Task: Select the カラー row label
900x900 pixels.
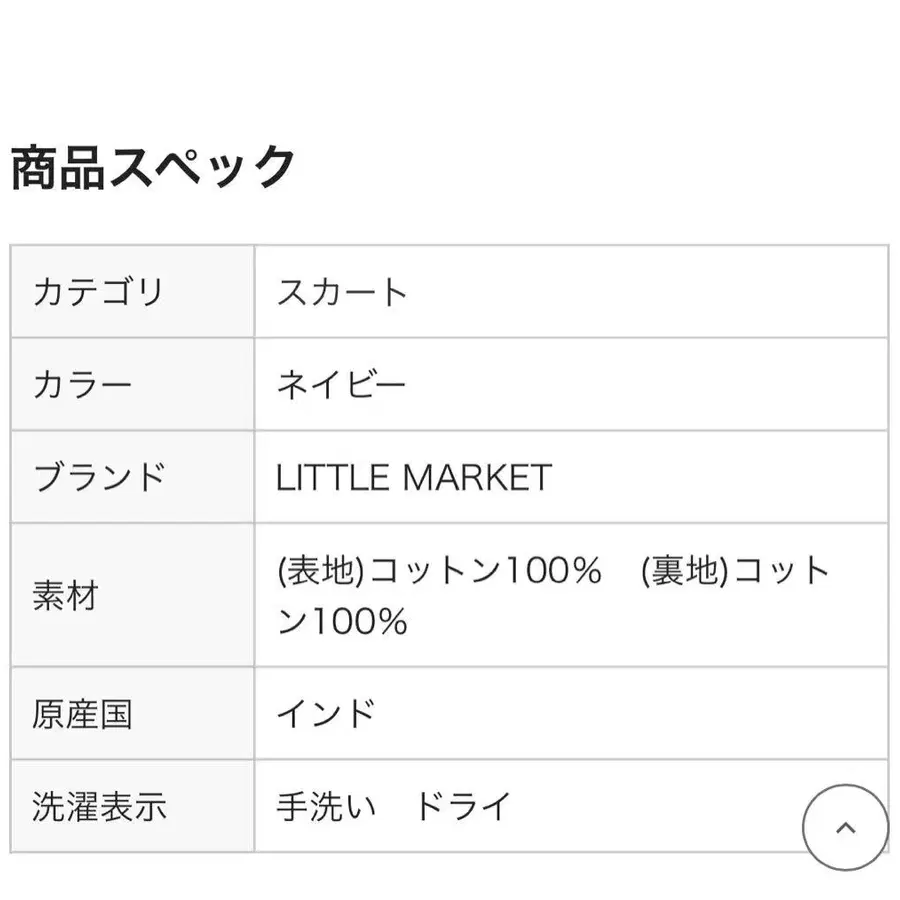Action: pos(82,385)
